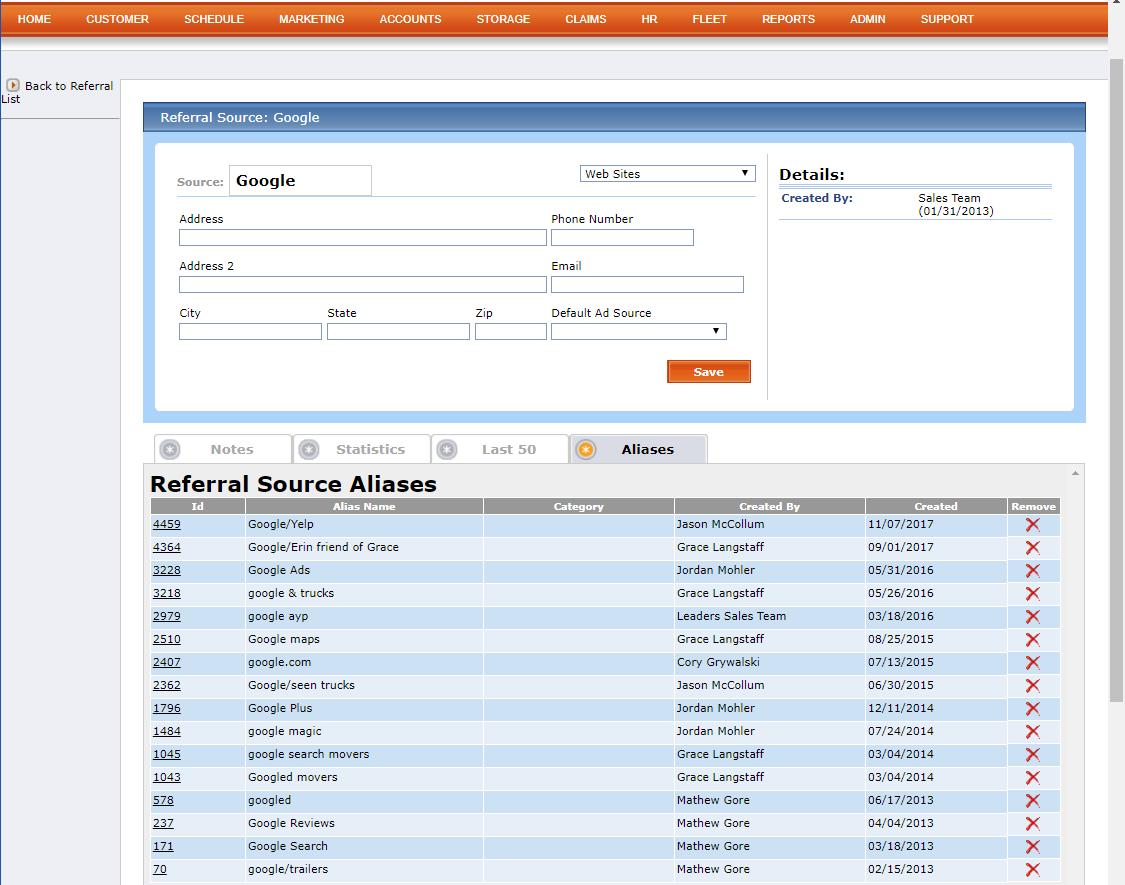The height and width of the screenshot is (885, 1125).
Task: Remove the Google/Yelp alias
Action: [1032, 525]
